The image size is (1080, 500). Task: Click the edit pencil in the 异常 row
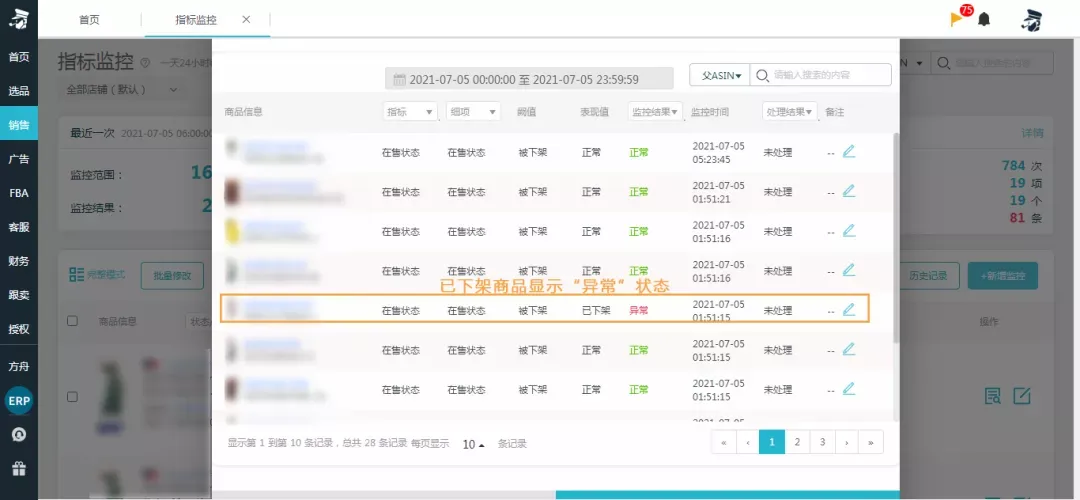tap(849, 310)
